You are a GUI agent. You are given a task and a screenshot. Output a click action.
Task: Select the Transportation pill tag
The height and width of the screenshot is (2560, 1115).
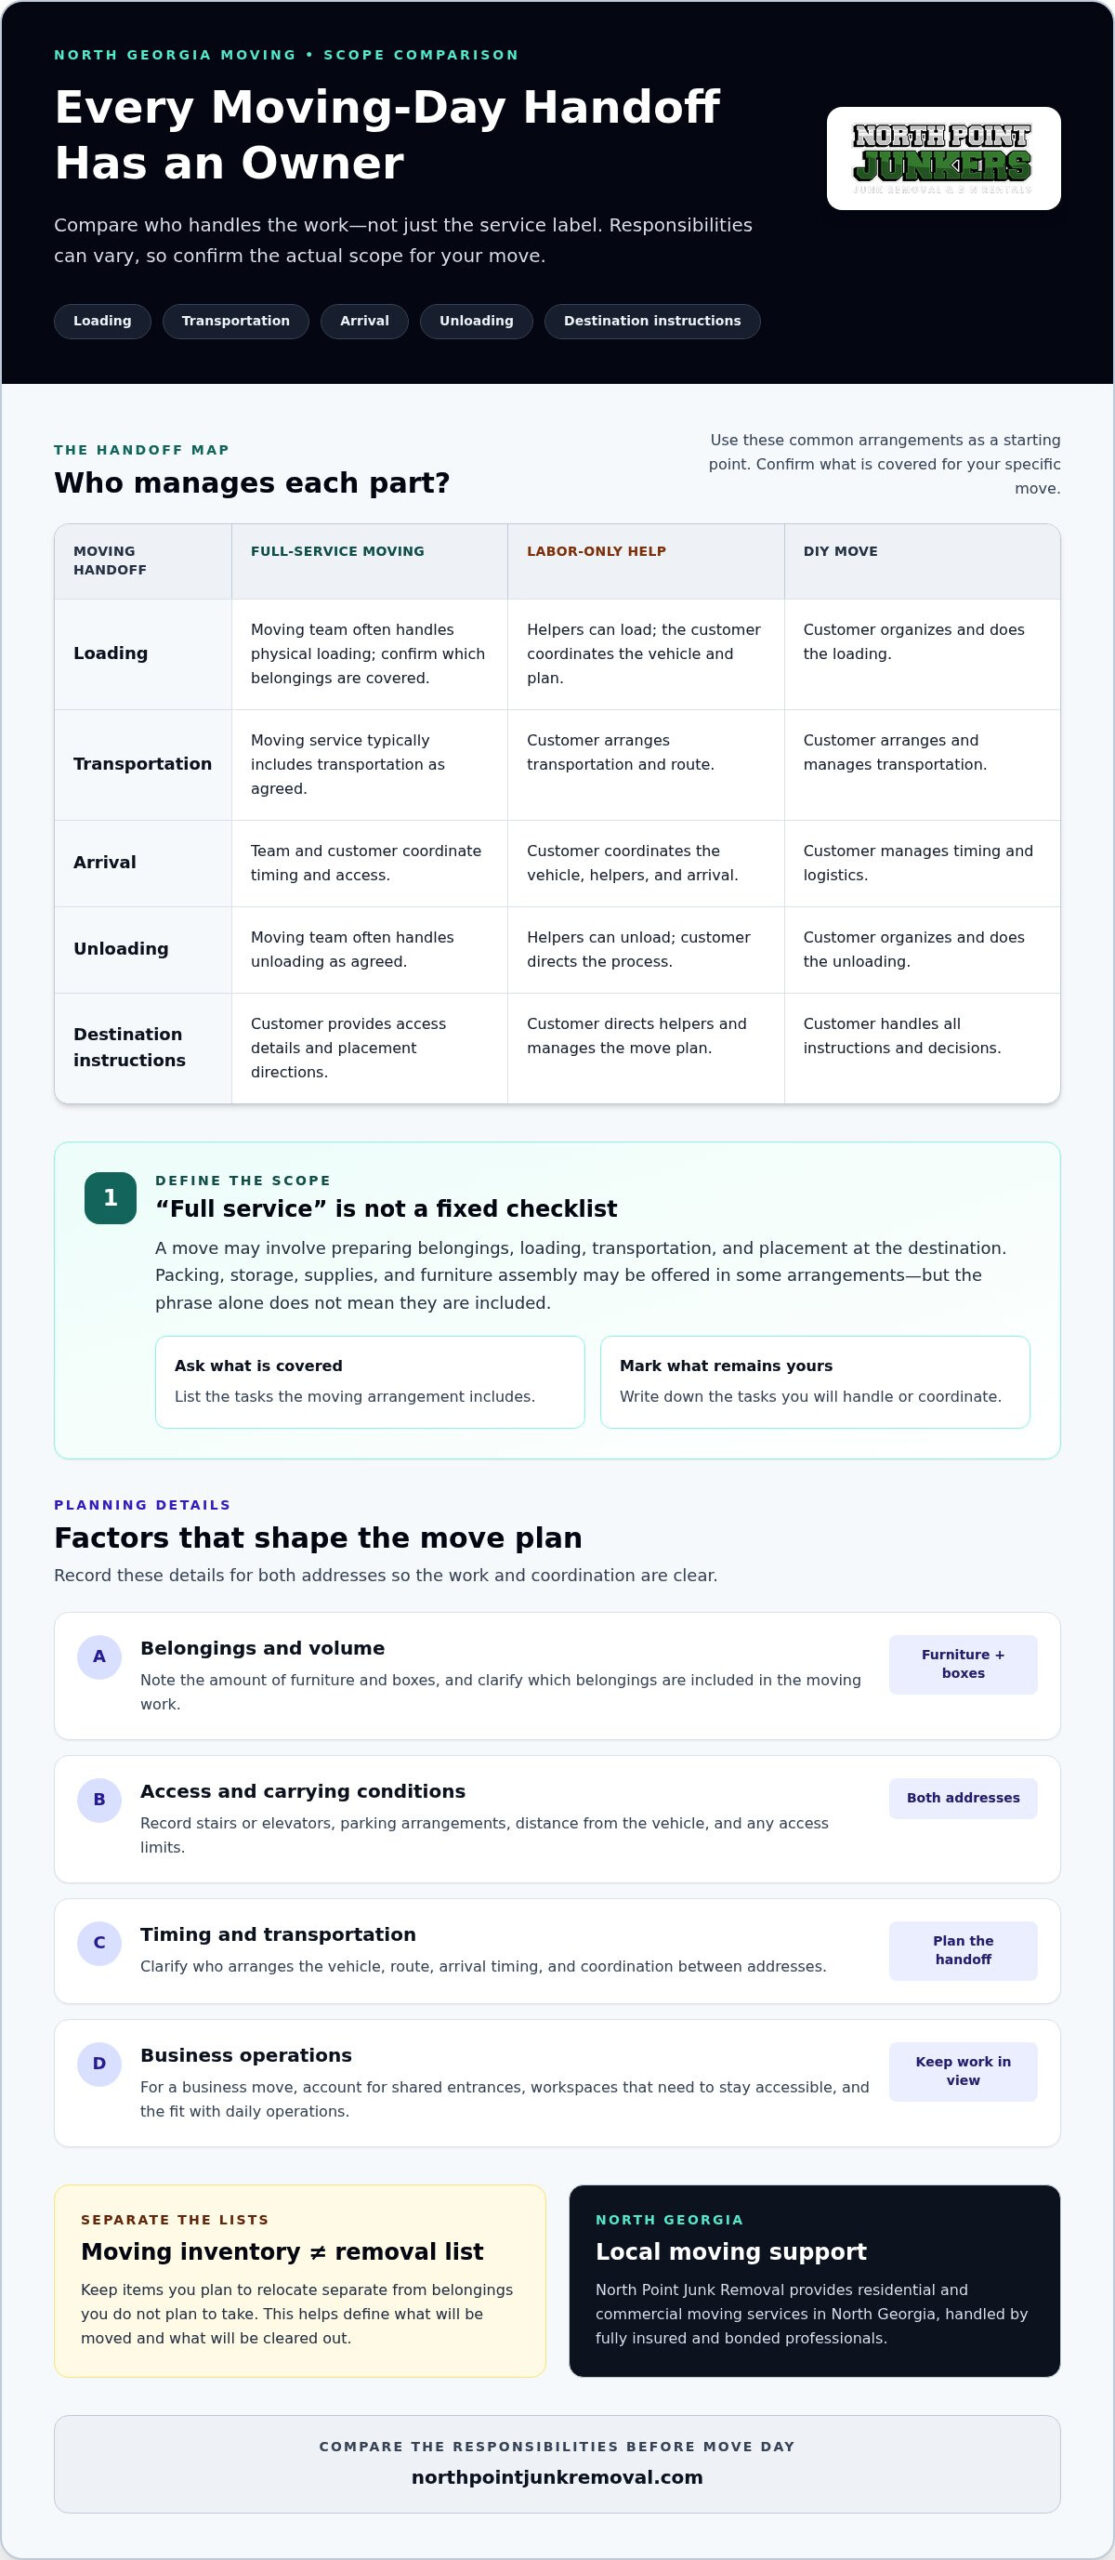(x=236, y=321)
